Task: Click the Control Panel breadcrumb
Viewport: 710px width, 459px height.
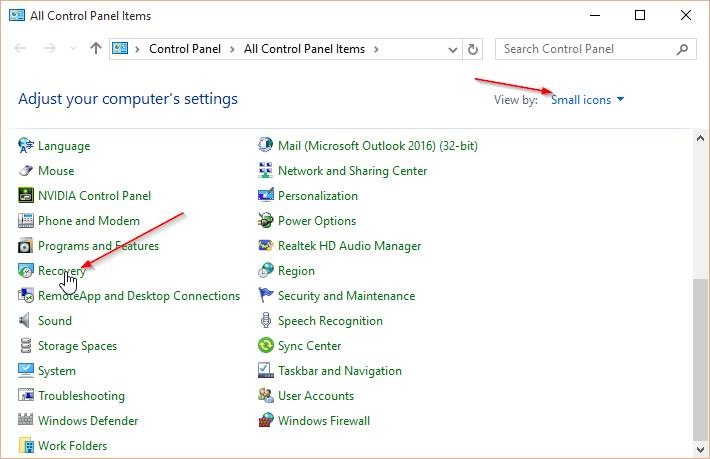Action: click(x=185, y=49)
